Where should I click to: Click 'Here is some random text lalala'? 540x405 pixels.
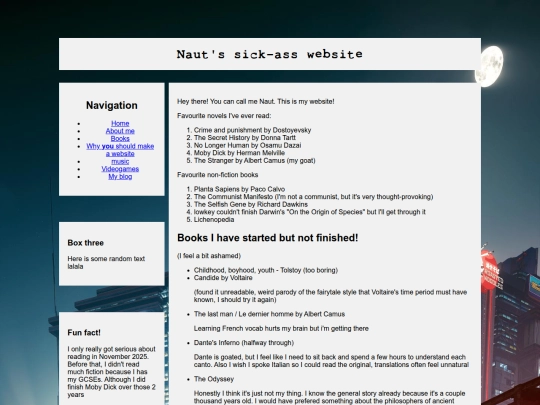[x=106, y=262]
